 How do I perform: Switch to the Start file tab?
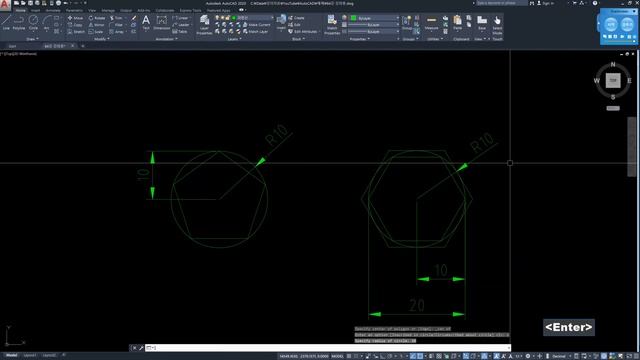[13, 46]
